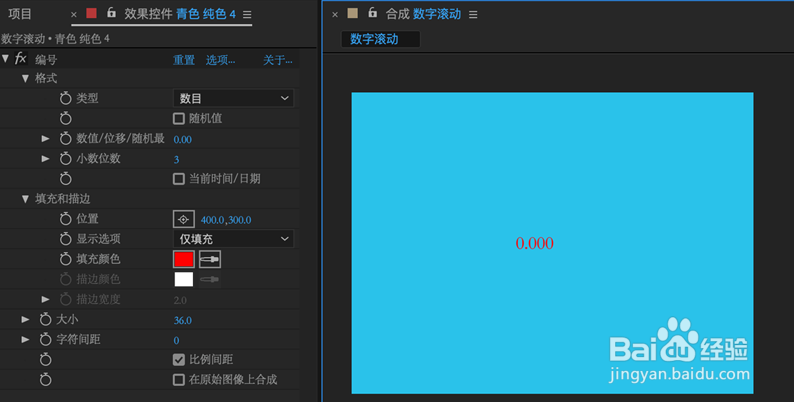Click value 0.00 of 数值/位移/随机最
The height and width of the screenshot is (402, 794).
(182, 139)
